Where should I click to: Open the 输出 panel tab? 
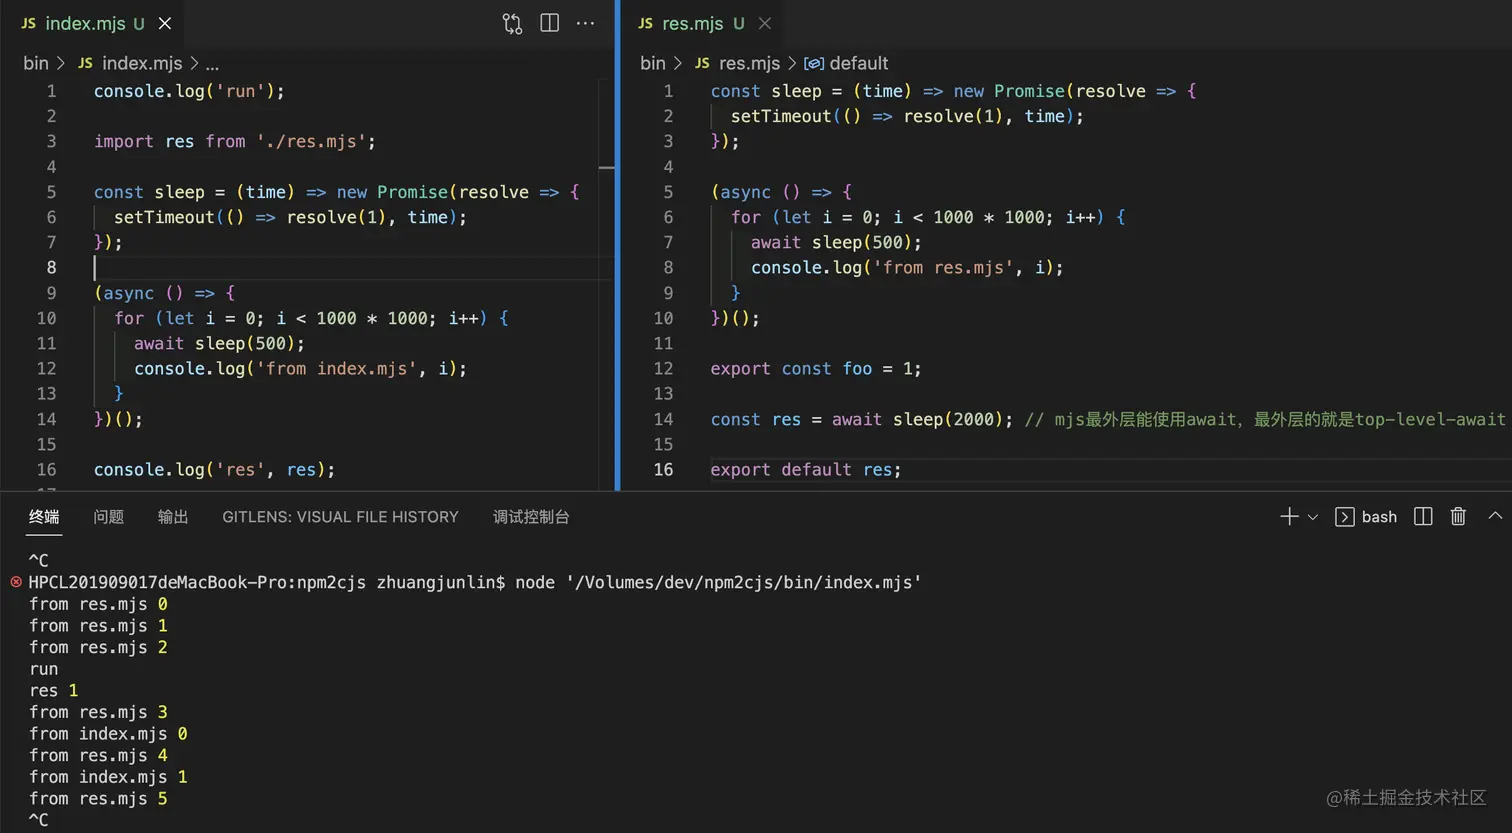coord(173,517)
